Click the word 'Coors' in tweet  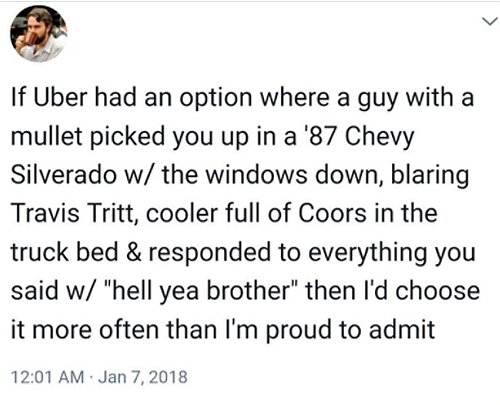(x=332, y=213)
